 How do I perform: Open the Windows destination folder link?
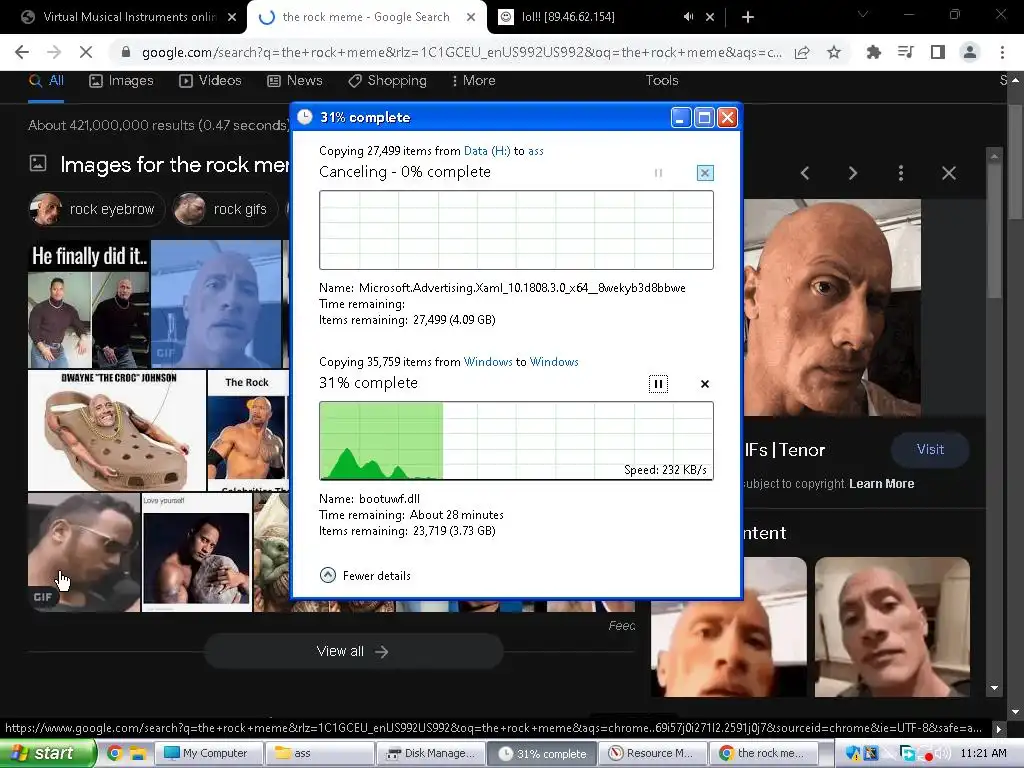click(x=554, y=362)
